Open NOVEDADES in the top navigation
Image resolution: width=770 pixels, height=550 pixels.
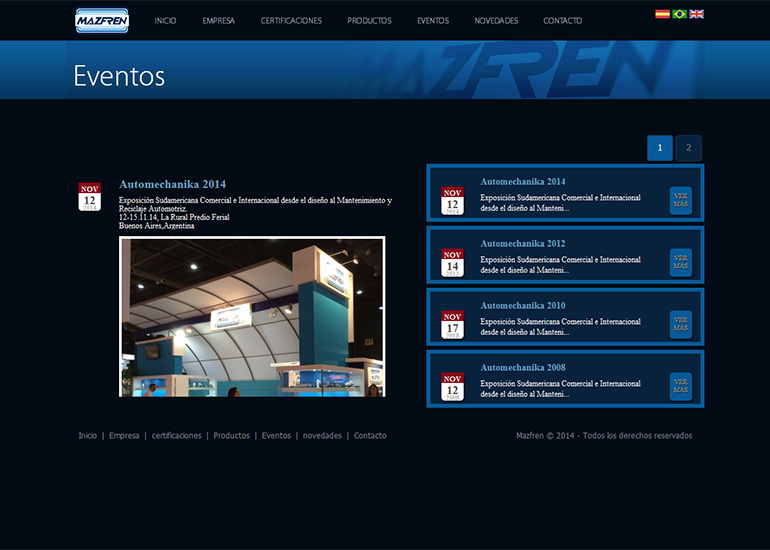(x=496, y=21)
